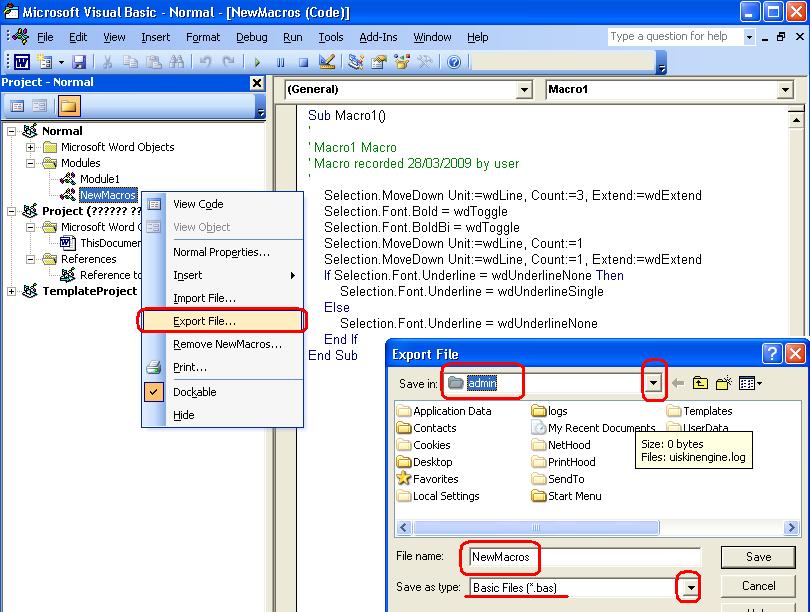Image resolution: width=810 pixels, height=612 pixels.
Task: Open Object Browser toolbar icon
Action: [x=402, y=62]
